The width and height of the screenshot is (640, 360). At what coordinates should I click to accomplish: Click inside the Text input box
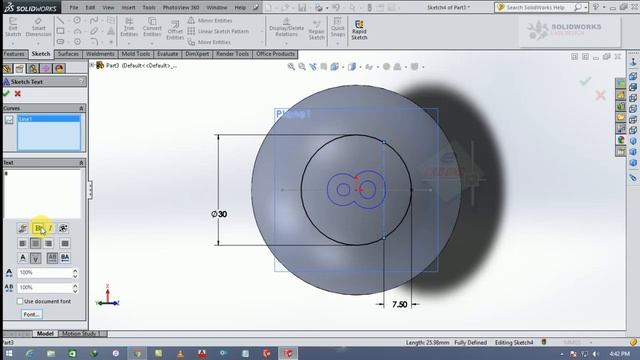tap(42, 193)
